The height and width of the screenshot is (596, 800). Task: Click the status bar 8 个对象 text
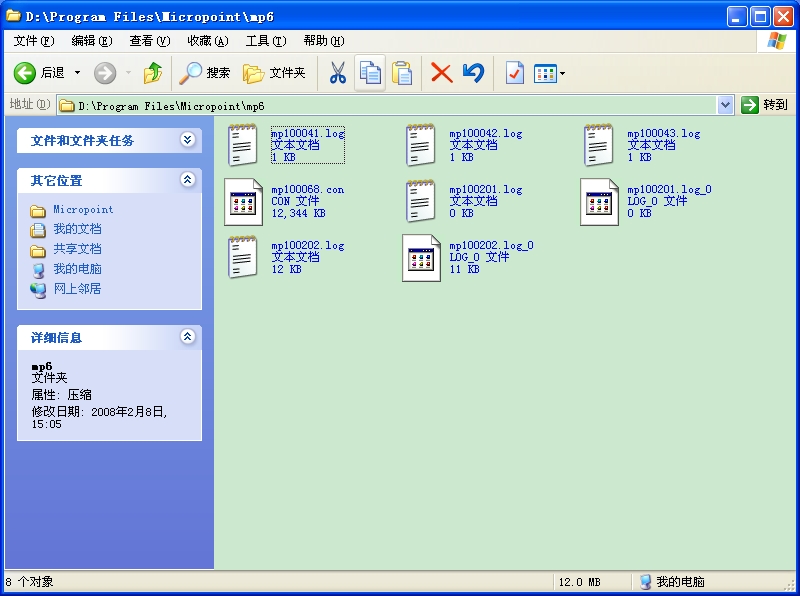(x=30, y=582)
